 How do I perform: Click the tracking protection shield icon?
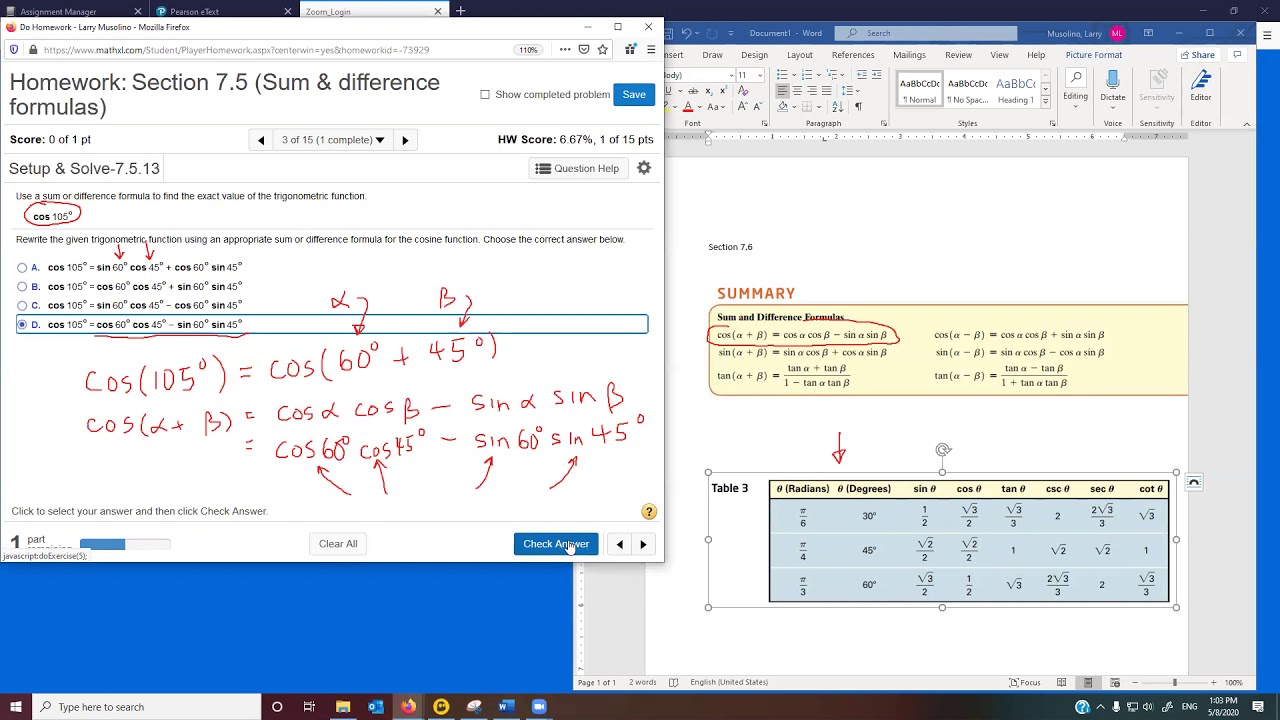tap(14, 50)
